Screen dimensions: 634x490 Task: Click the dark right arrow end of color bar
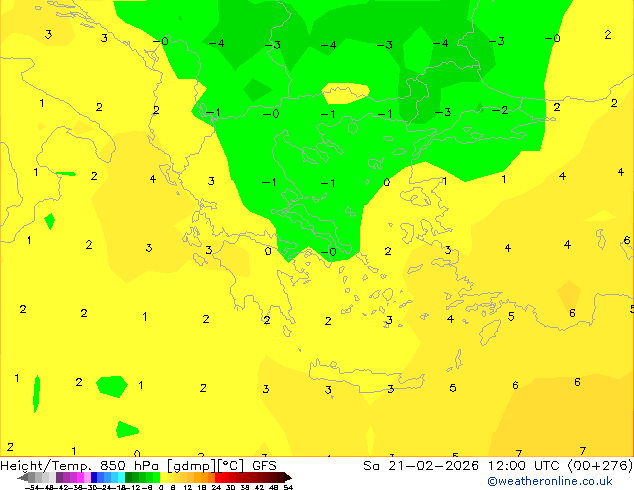click(x=288, y=477)
